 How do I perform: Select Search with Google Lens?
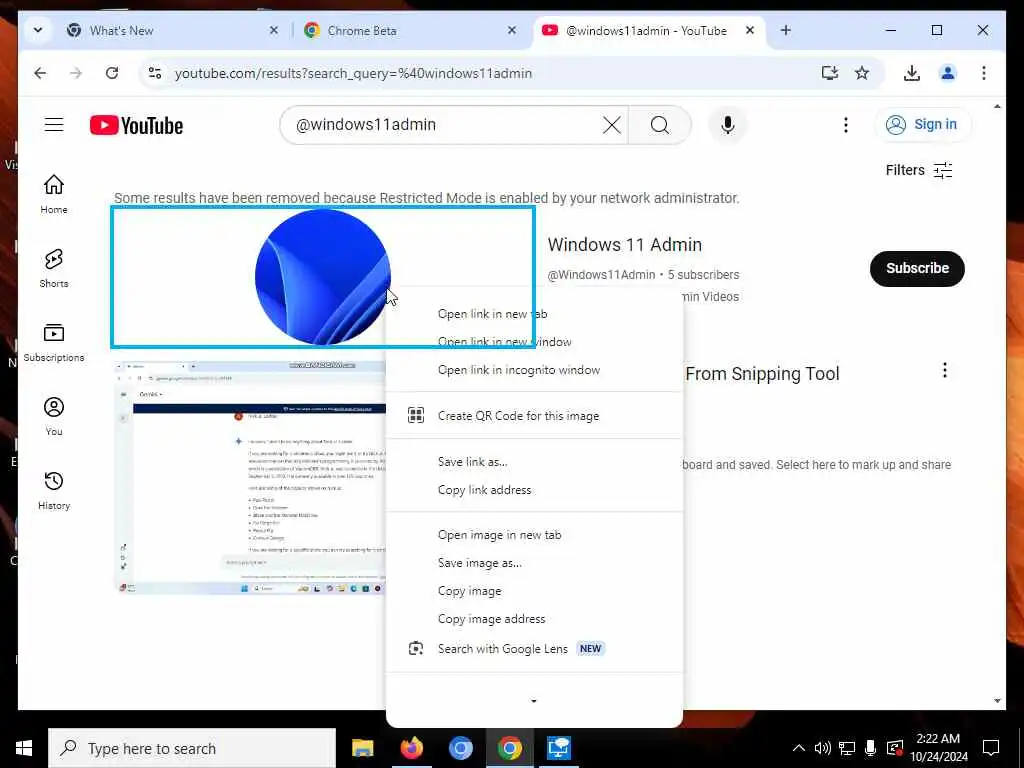[534, 648]
